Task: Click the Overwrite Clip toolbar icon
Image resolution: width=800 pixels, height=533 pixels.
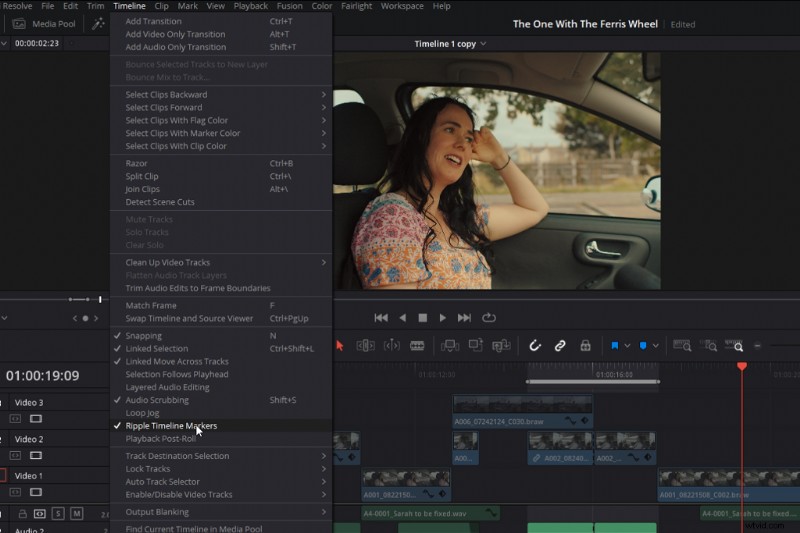Action: pyautogui.click(x=476, y=345)
